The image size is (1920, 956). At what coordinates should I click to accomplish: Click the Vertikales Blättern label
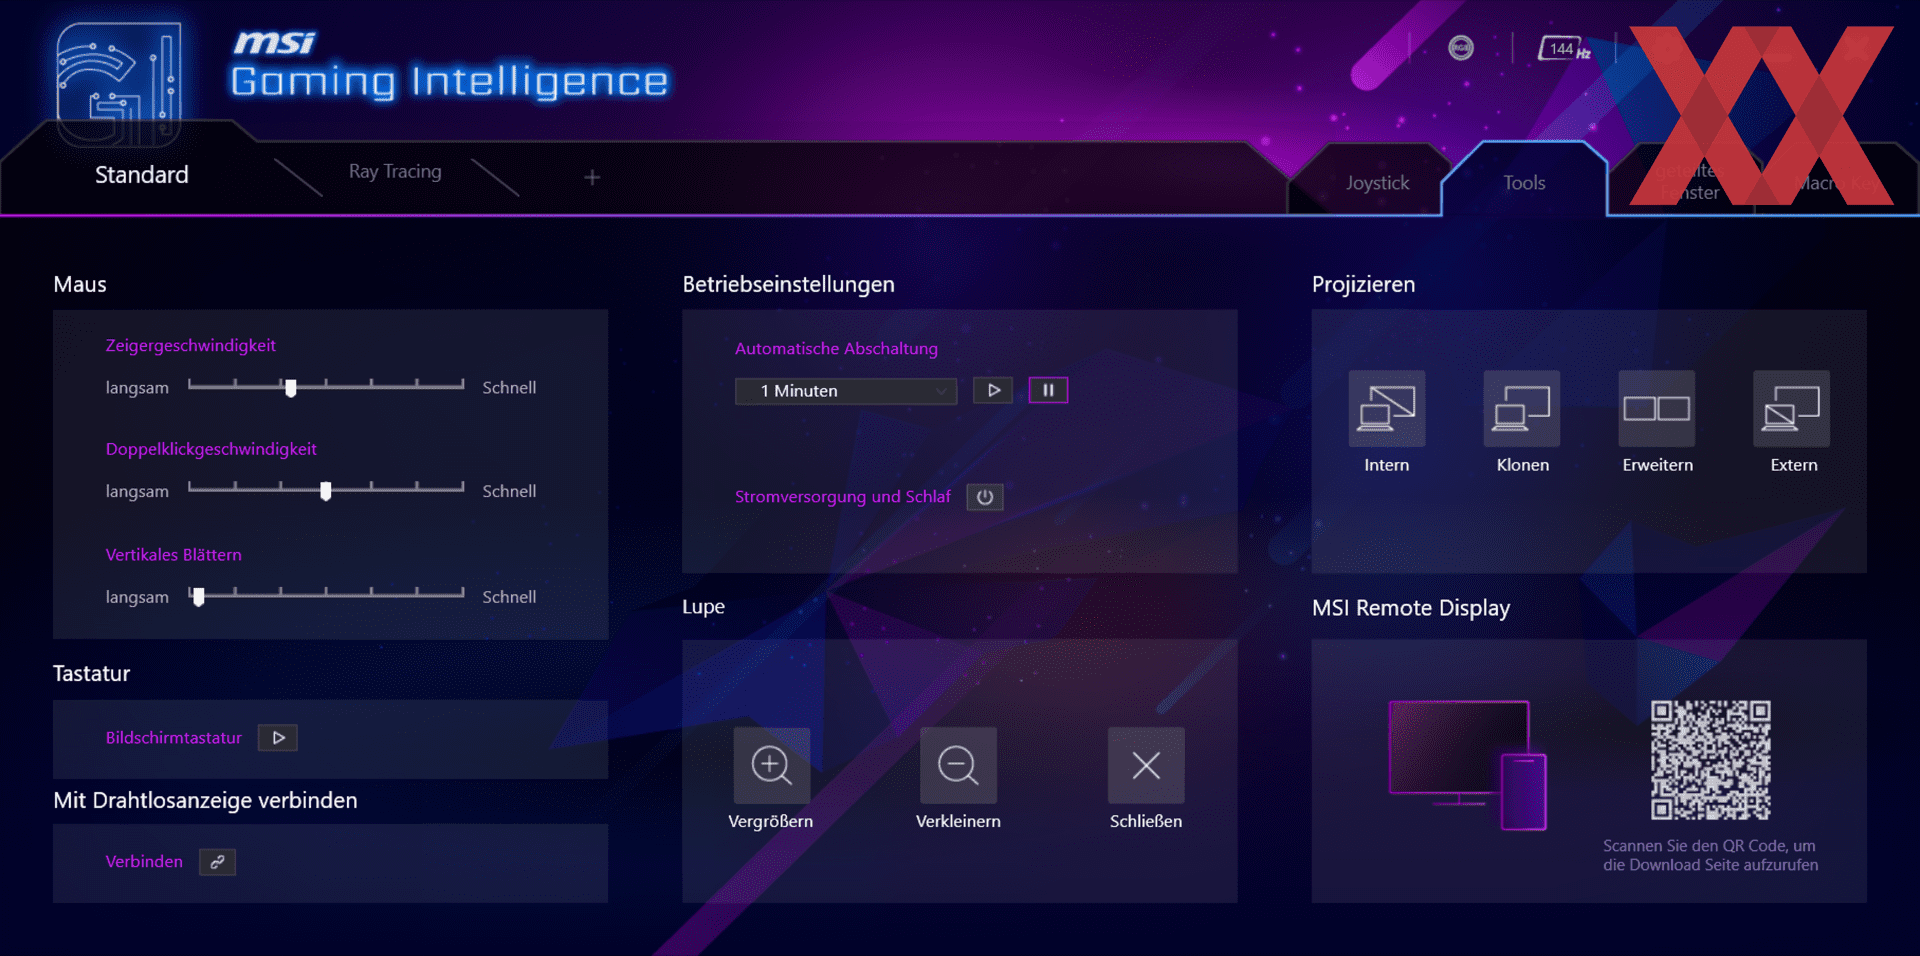pos(174,555)
